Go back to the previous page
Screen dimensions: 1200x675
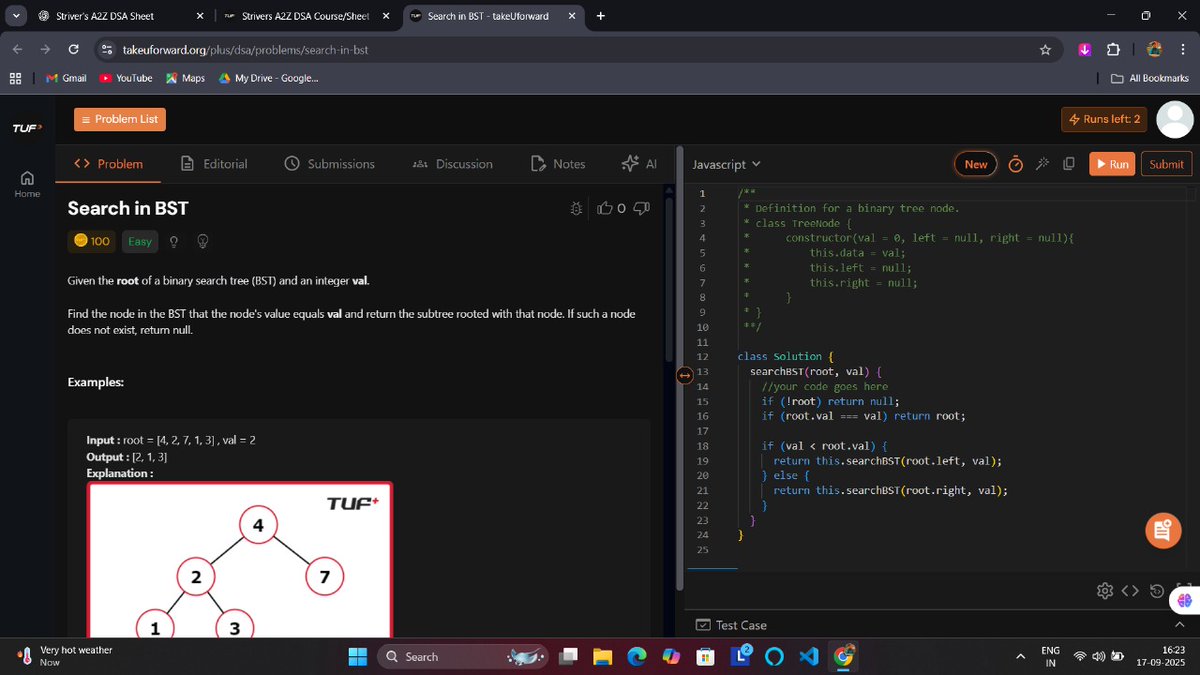coord(17,49)
